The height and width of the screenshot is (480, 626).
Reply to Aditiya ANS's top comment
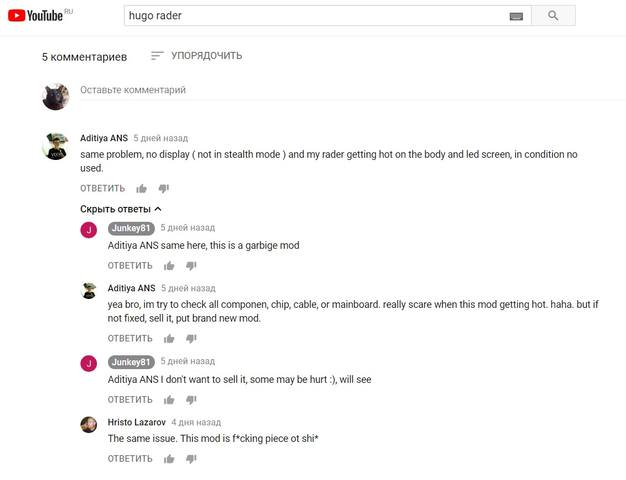tap(103, 188)
